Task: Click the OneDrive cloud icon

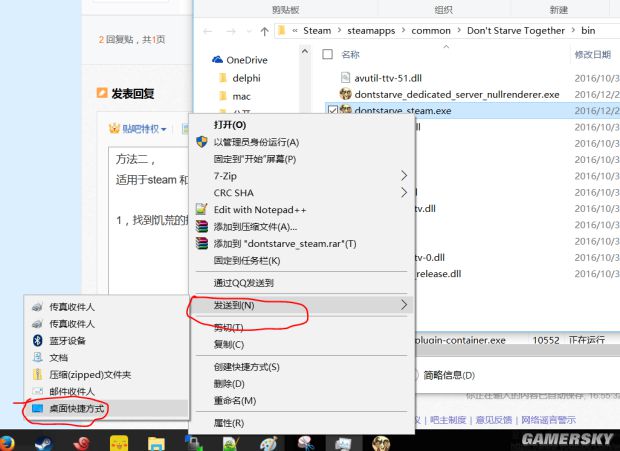Action: click(217, 60)
